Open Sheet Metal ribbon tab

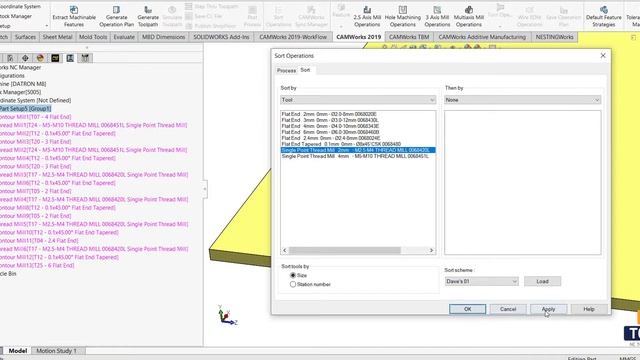pyautogui.click(x=58, y=37)
